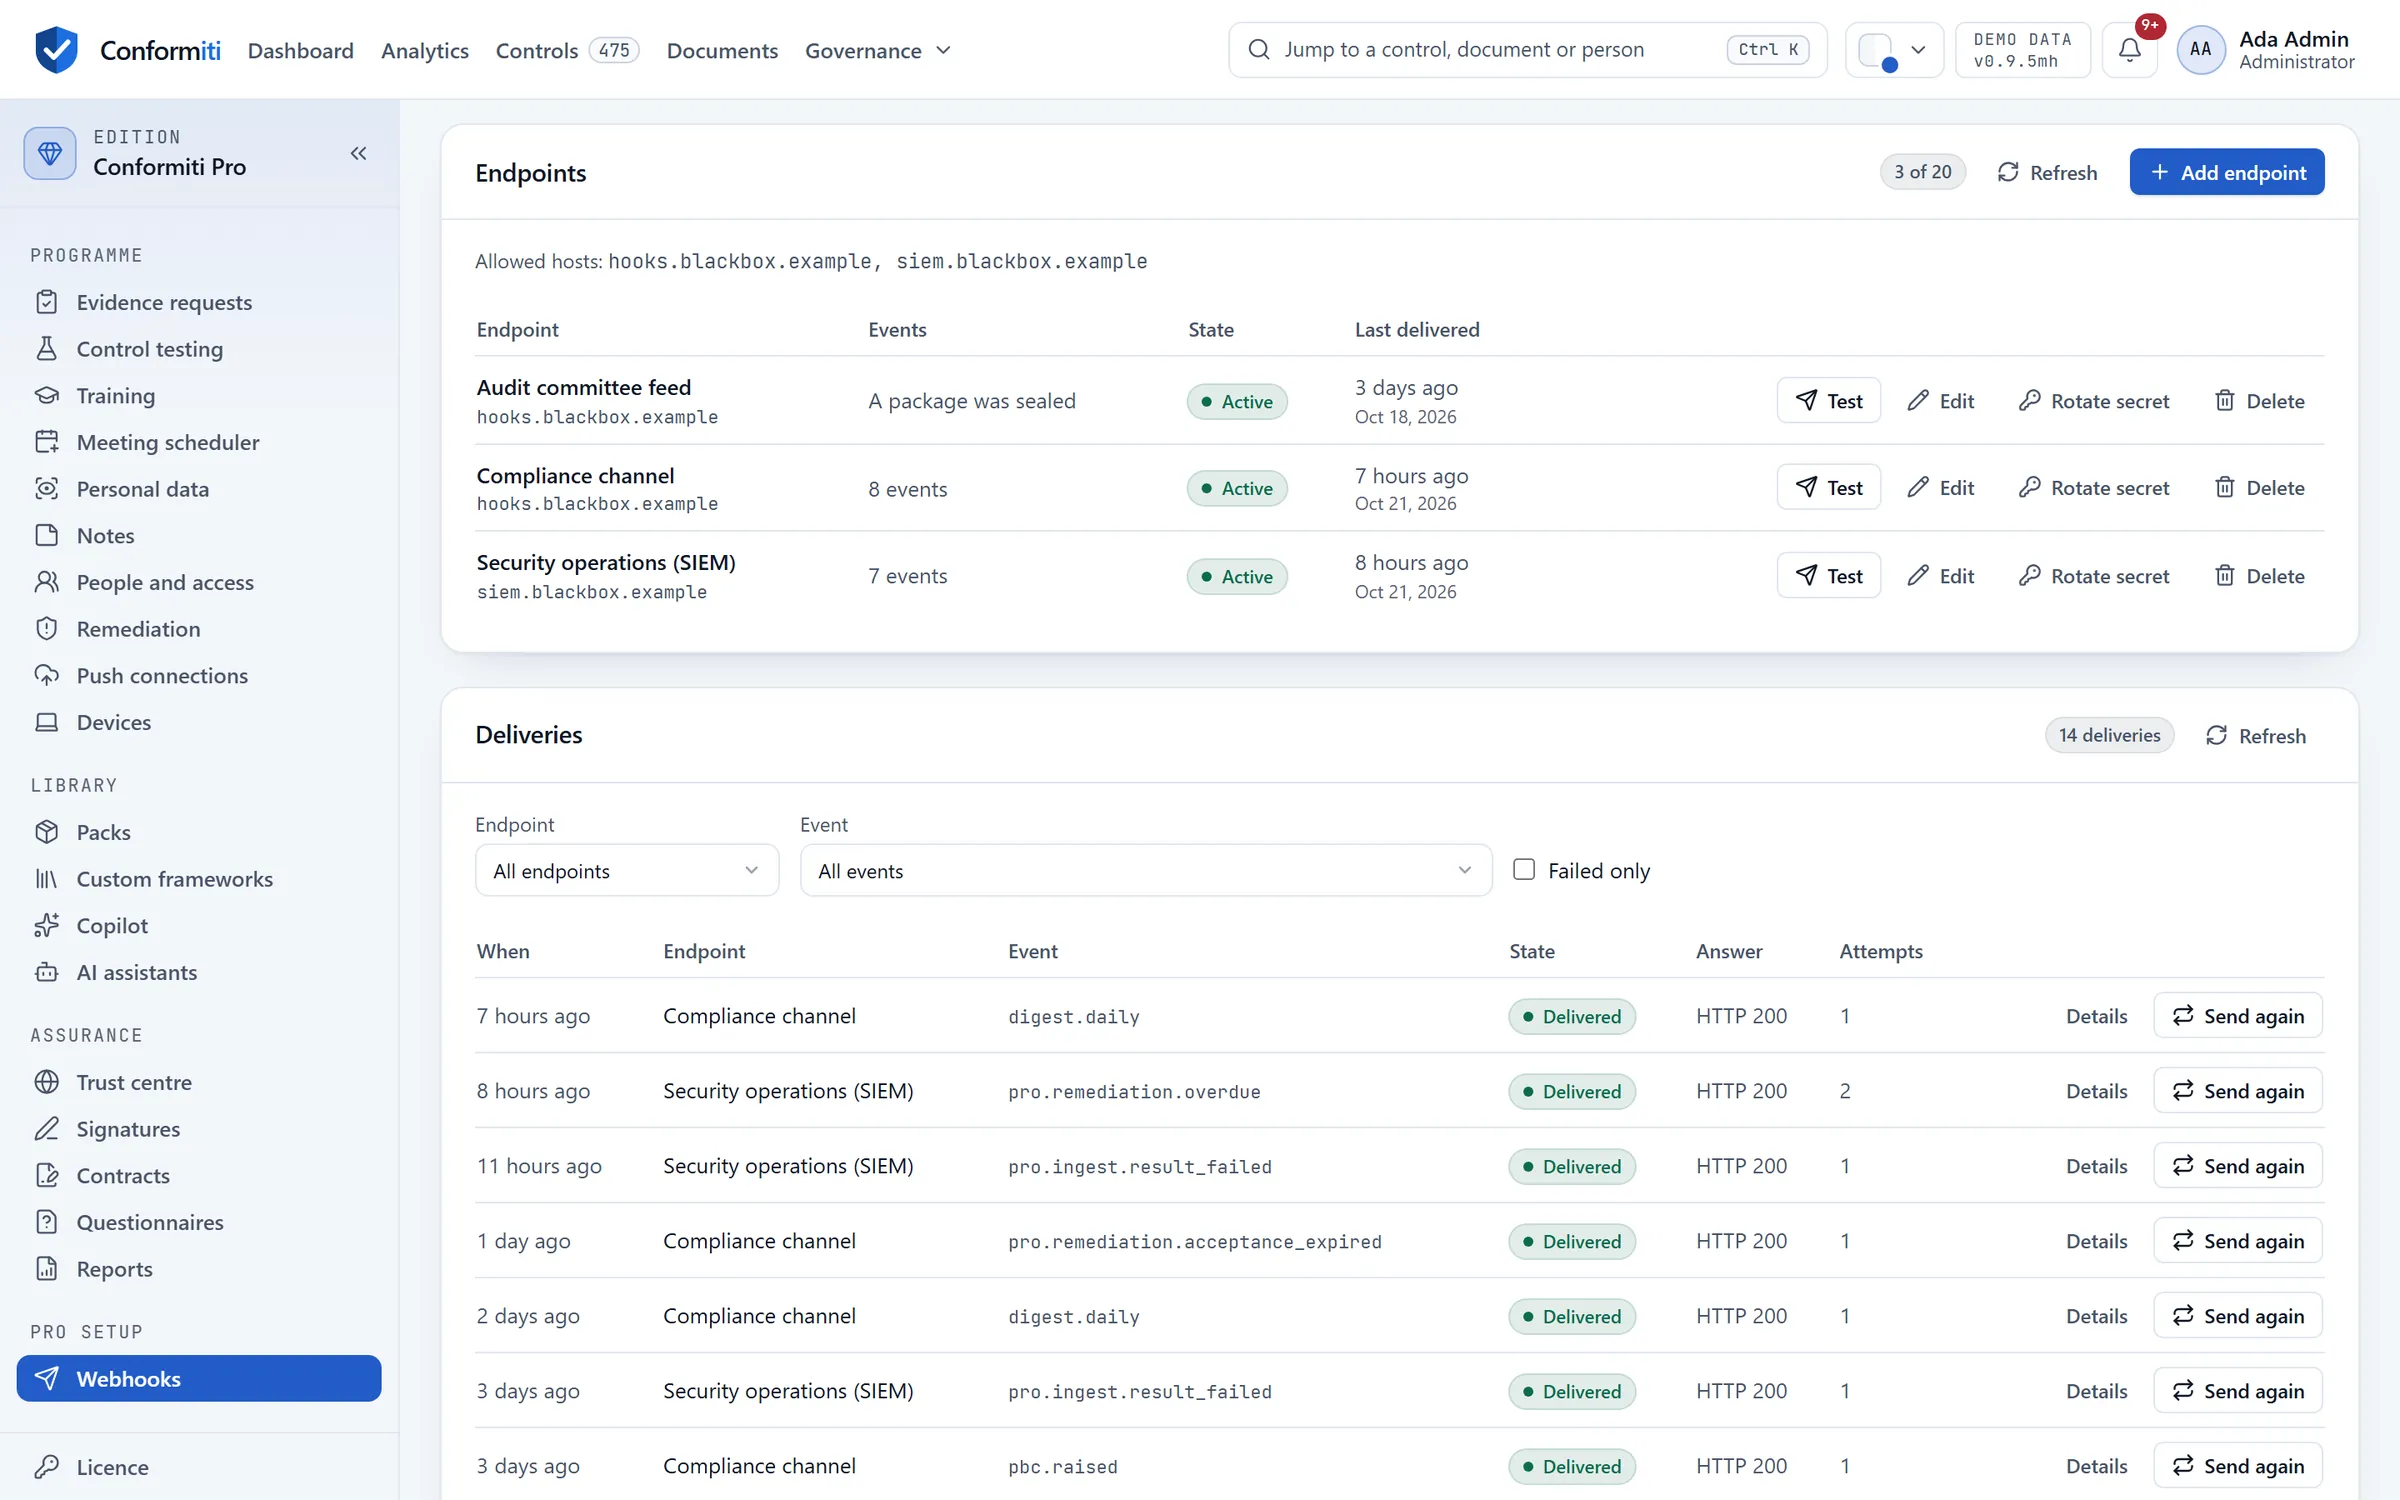The height and width of the screenshot is (1500, 2400).
Task: Open the Licence page
Action: tap(199, 1467)
